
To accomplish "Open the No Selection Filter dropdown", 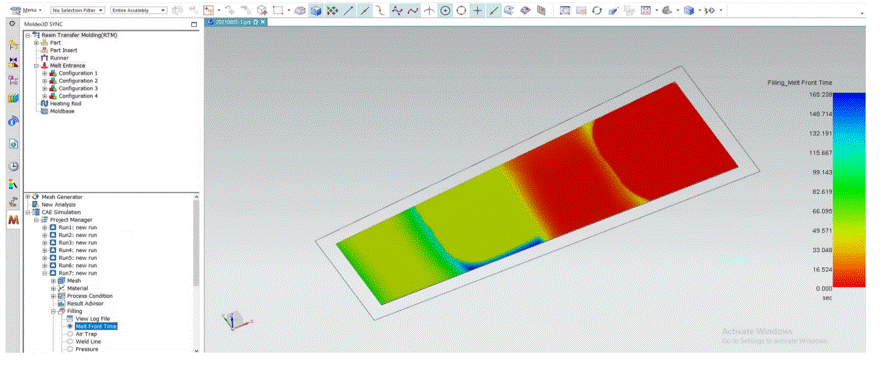I will click(77, 10).
